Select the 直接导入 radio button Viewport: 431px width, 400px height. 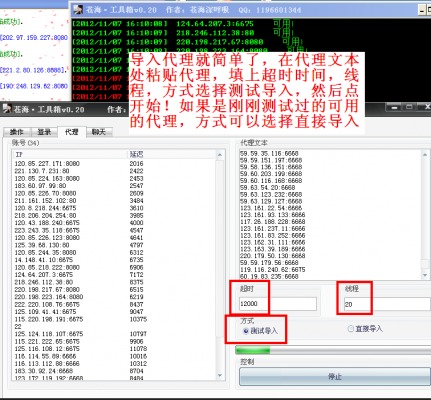(x=350, y=329)
